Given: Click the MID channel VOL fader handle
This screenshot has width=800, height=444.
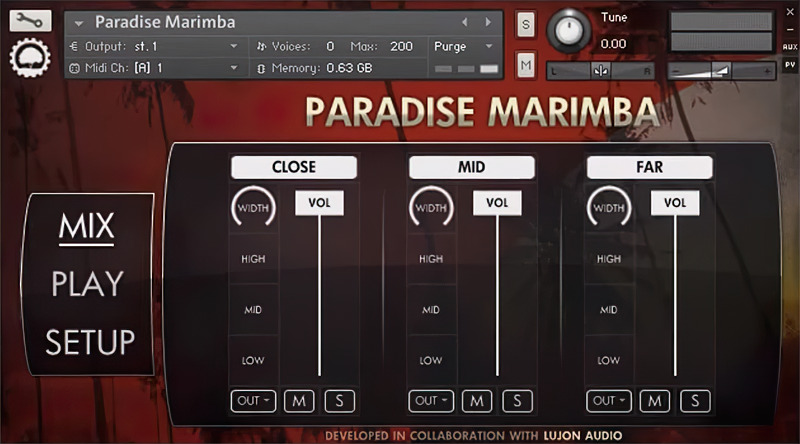Looking at the screenshot, I should tap(497, 203).
